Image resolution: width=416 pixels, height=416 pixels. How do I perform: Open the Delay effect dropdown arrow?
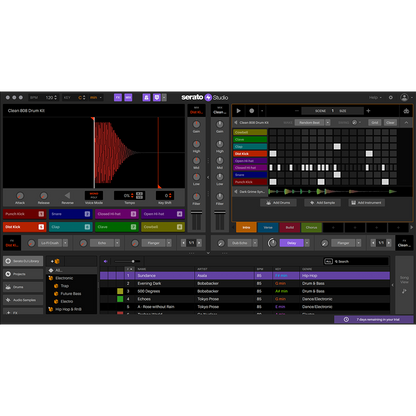pyautogui.click(x=307, y=243)
